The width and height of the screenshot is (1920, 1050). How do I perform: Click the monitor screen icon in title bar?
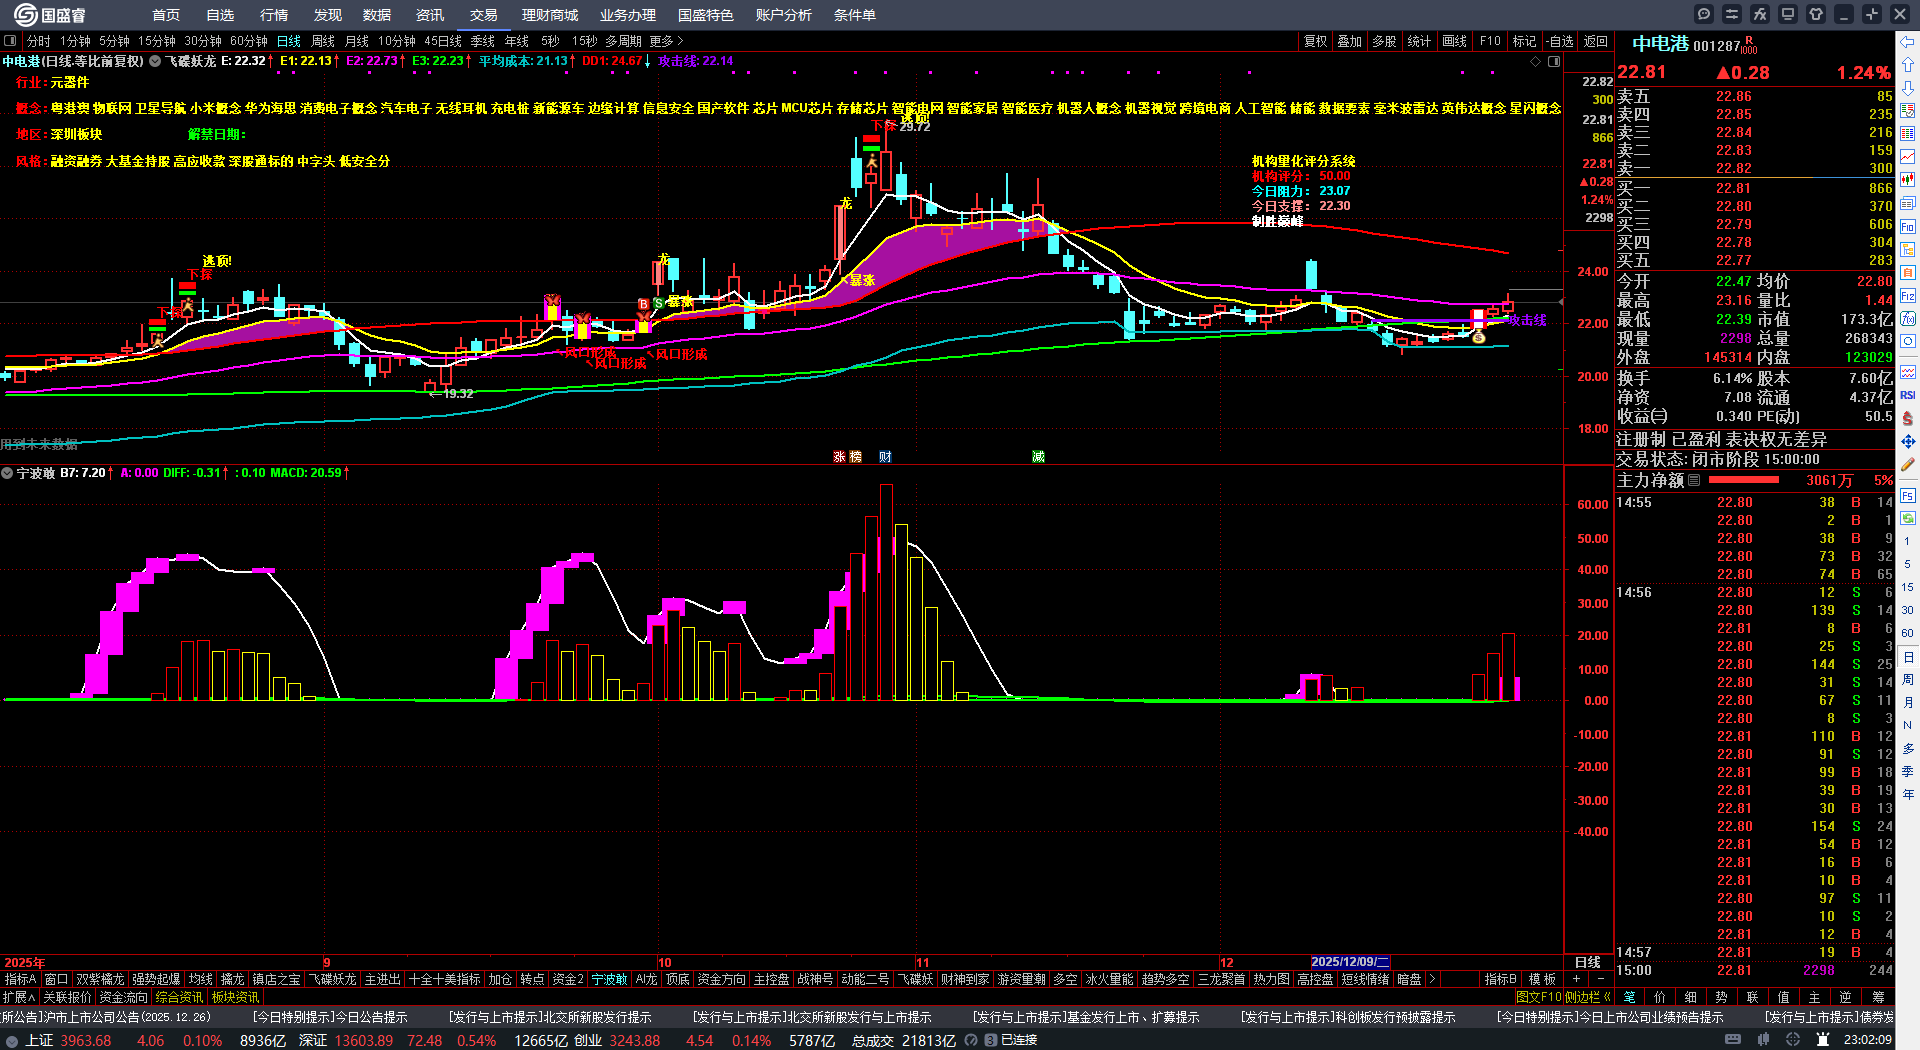point(1788,14)
